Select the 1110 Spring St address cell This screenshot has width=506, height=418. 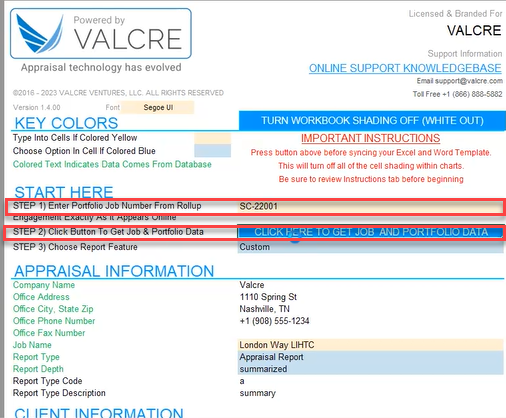pyautogui.click(x=371, y=297)
